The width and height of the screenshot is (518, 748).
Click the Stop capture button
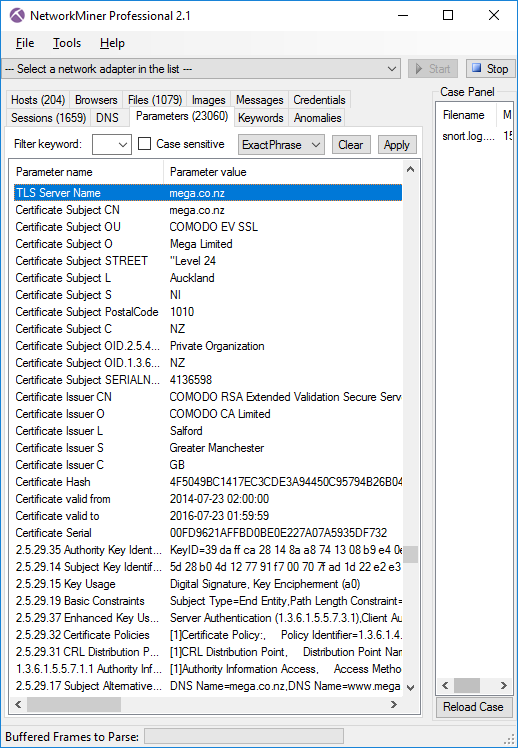point(490,69)
